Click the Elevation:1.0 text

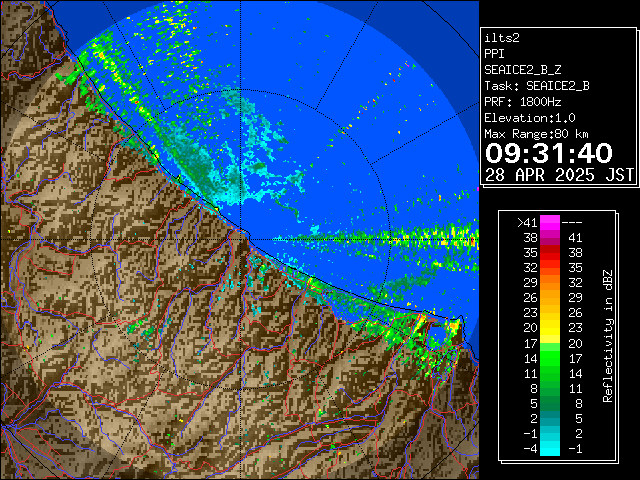coord(530,118)
